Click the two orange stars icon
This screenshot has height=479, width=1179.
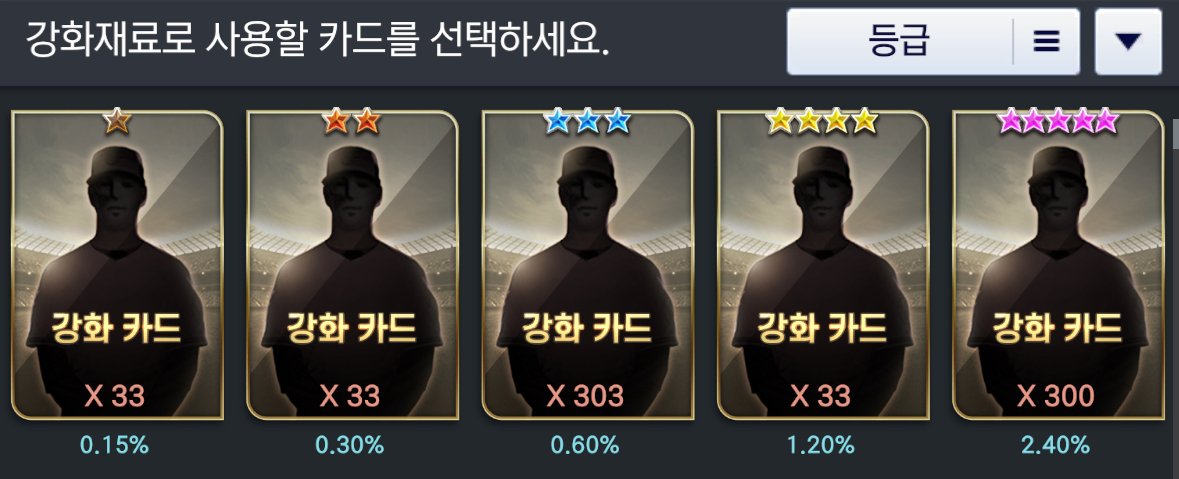tap(352, 121)
